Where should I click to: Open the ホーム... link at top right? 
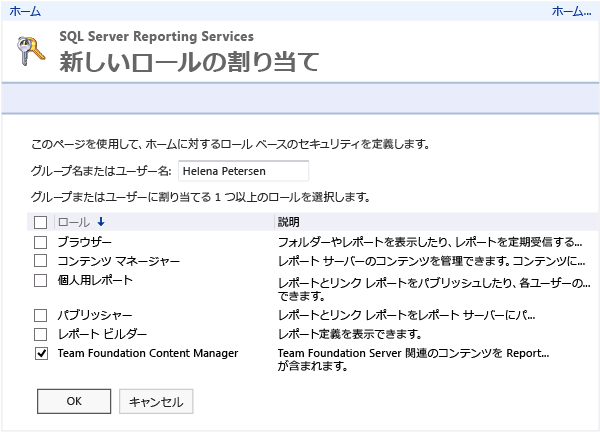[571, 11]
